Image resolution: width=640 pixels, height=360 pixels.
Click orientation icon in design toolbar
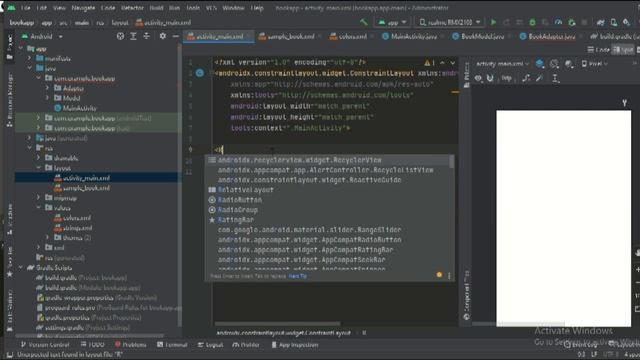click(554, 64)
